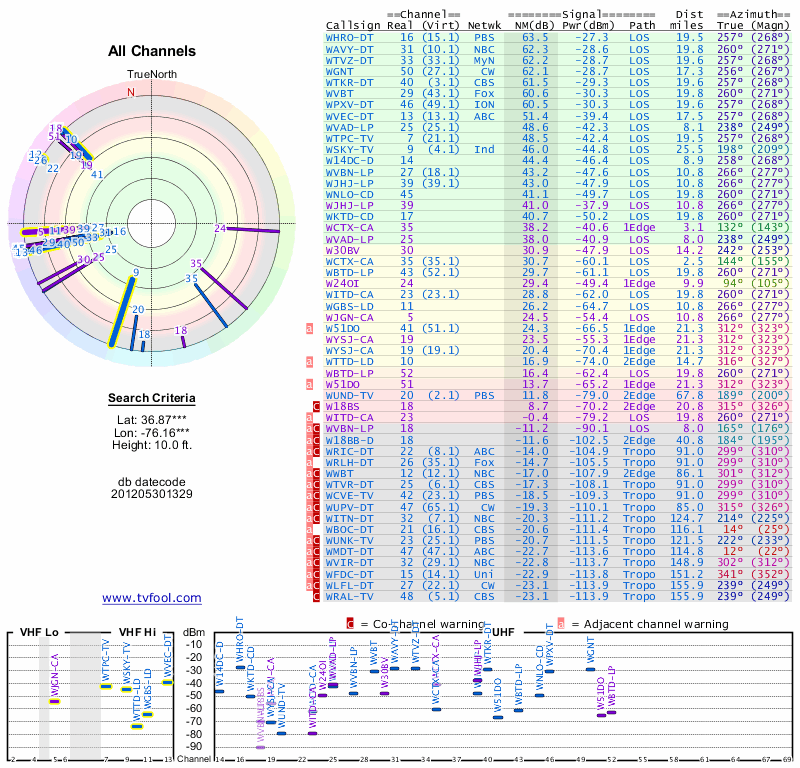Click the WTPC-TV callsign
Screen dimensions: 800x768
click(349, 138)
